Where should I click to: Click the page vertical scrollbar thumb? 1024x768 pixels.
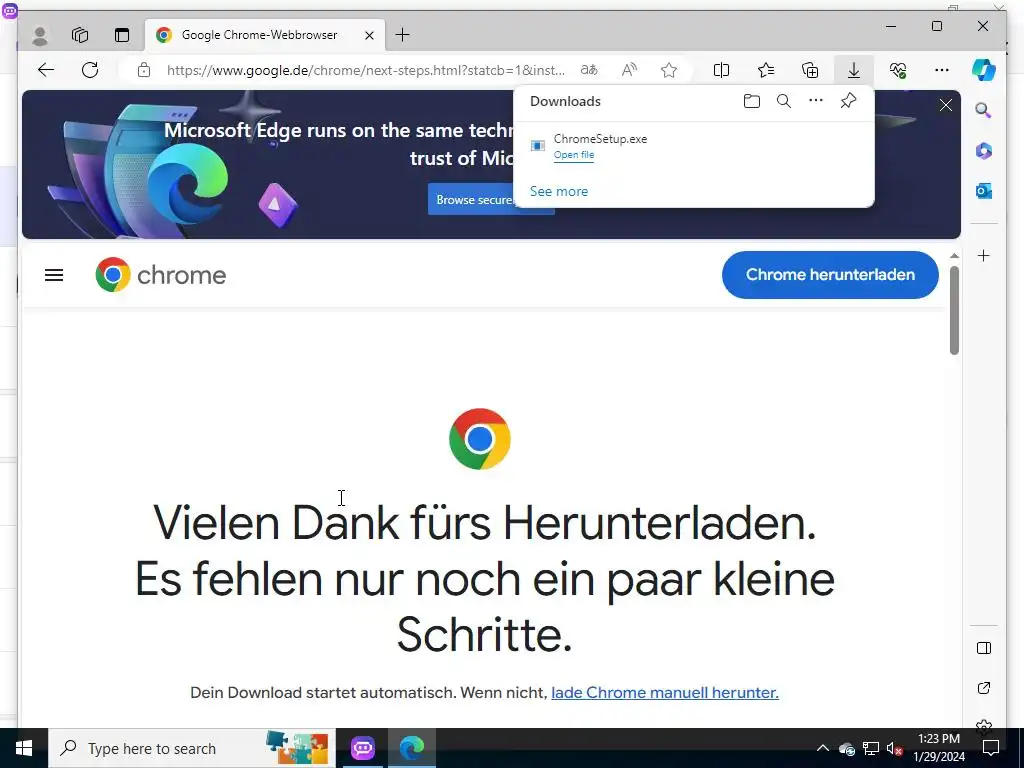tap(954, 311)
